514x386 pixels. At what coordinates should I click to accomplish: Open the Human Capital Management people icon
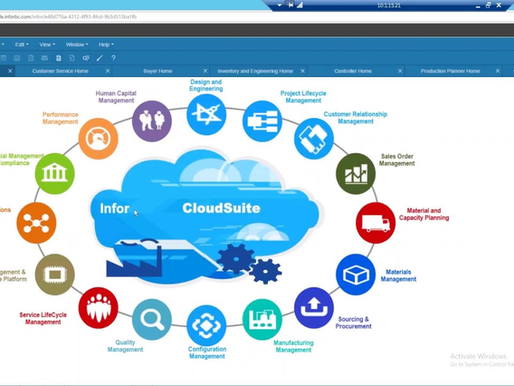pyautogui.click(x=152, y=121)
